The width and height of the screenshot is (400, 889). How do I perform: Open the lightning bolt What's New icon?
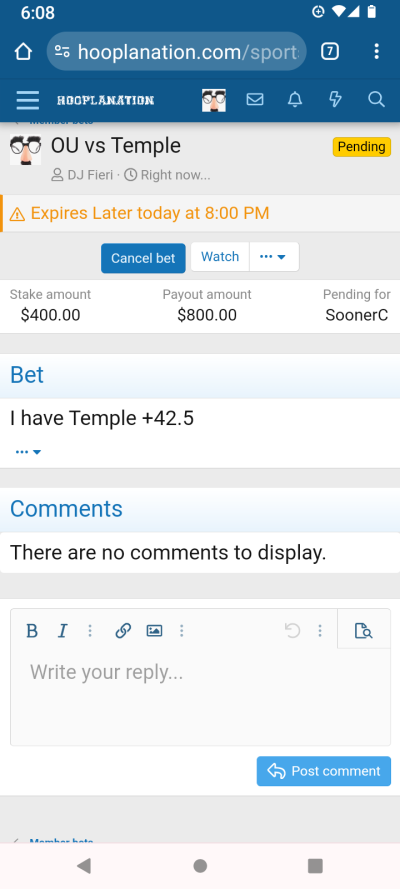(335, 100)
